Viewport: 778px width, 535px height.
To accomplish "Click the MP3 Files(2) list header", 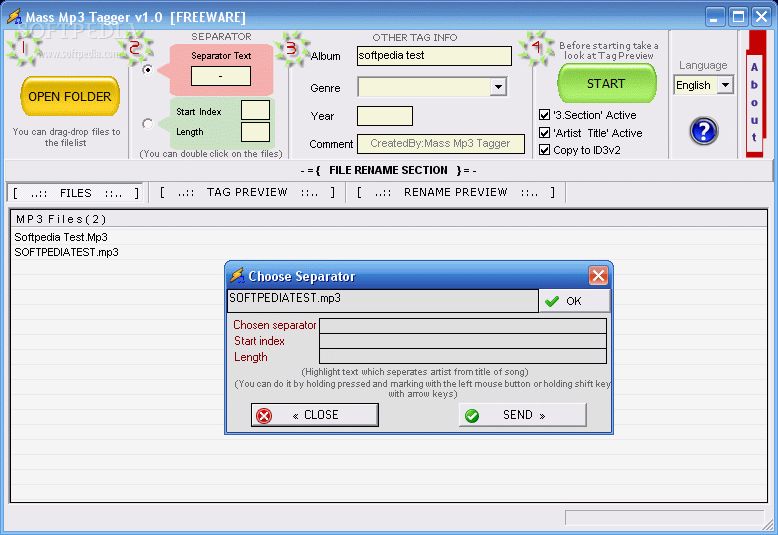I will (389, 219).
